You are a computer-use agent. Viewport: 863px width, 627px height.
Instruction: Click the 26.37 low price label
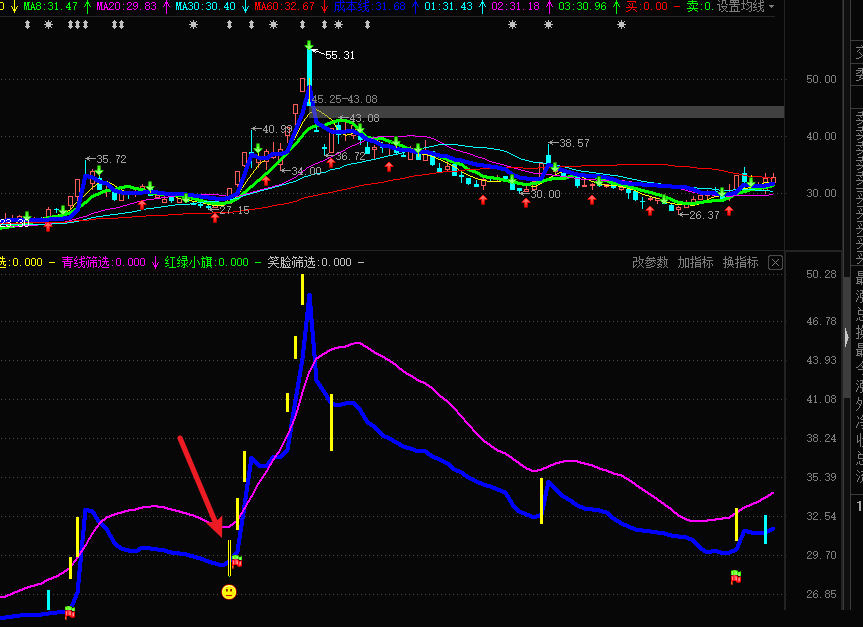pos(704,215)
